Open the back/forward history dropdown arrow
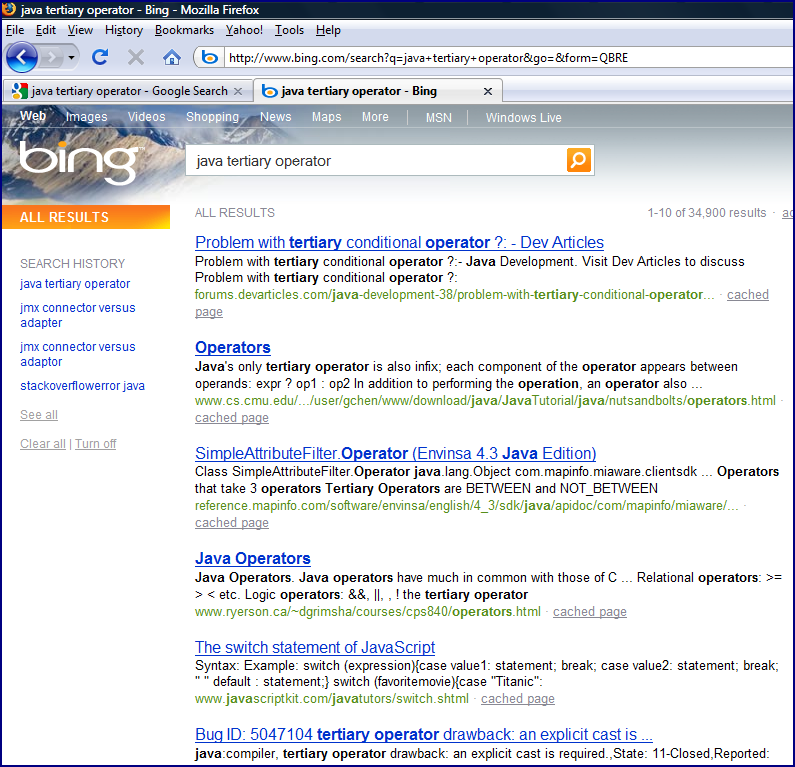Viewport: 795px width, 767px height. [71, 57]
